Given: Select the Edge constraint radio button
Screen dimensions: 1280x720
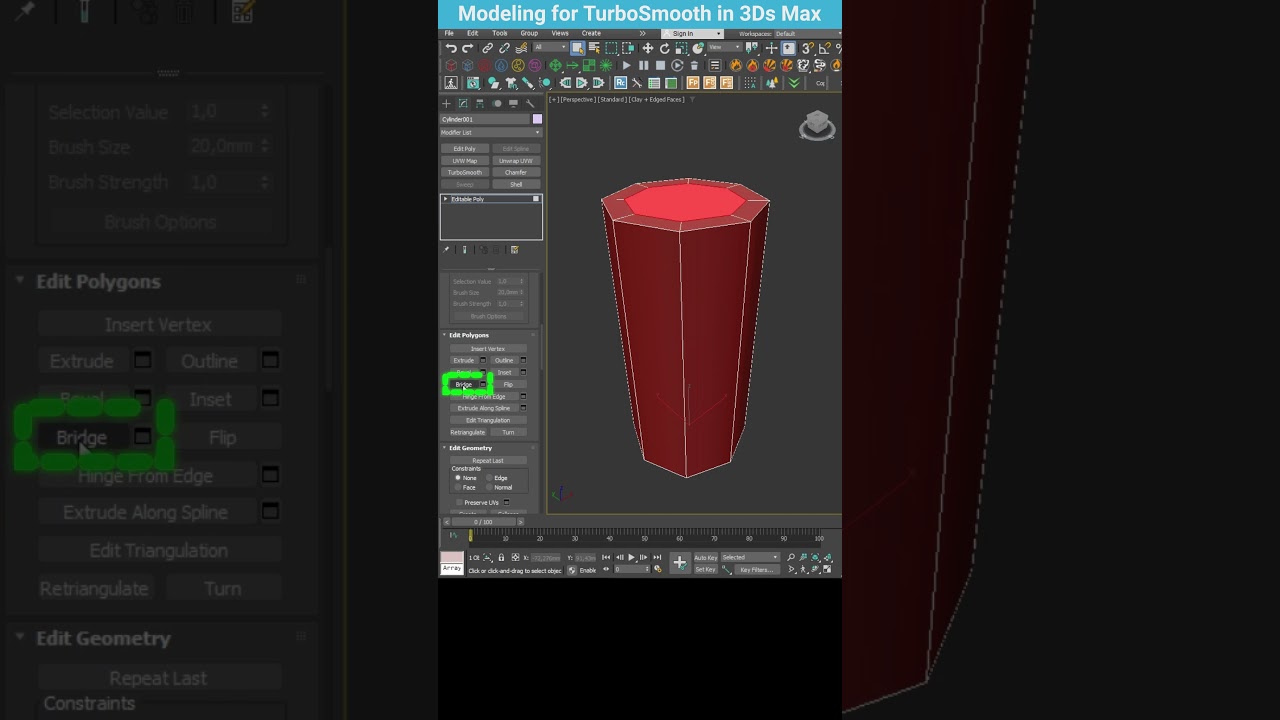Looking at the screenshot, I should tap(490, 478).
